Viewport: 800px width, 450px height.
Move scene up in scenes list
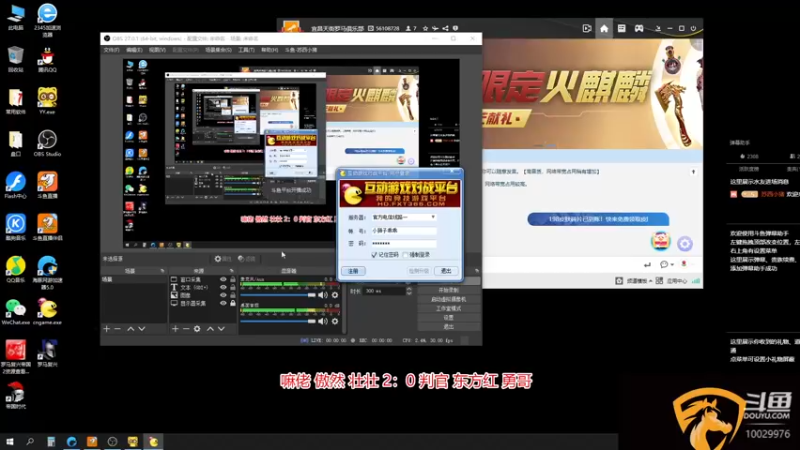(131, 329)
